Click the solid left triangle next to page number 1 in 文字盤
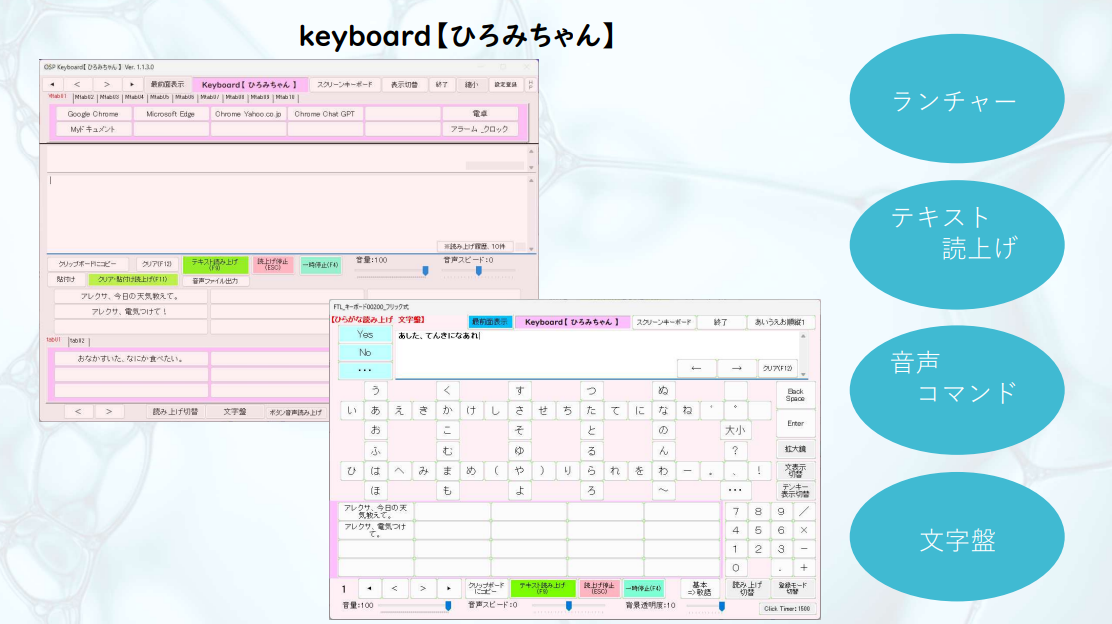 pos(369,588)
